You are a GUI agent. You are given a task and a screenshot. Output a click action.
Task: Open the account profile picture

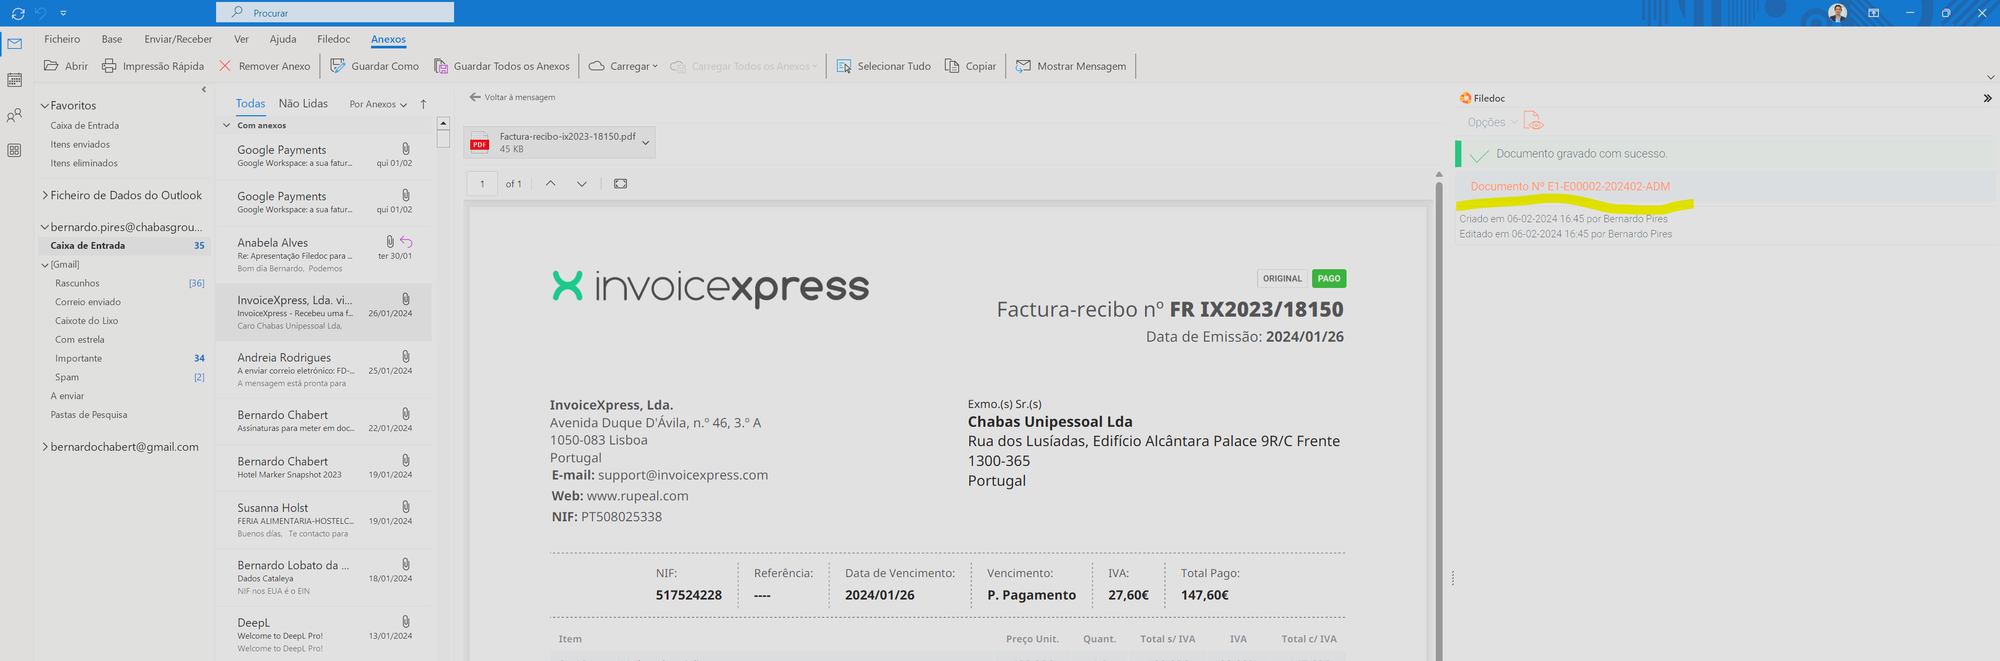tap(1837, 13)
